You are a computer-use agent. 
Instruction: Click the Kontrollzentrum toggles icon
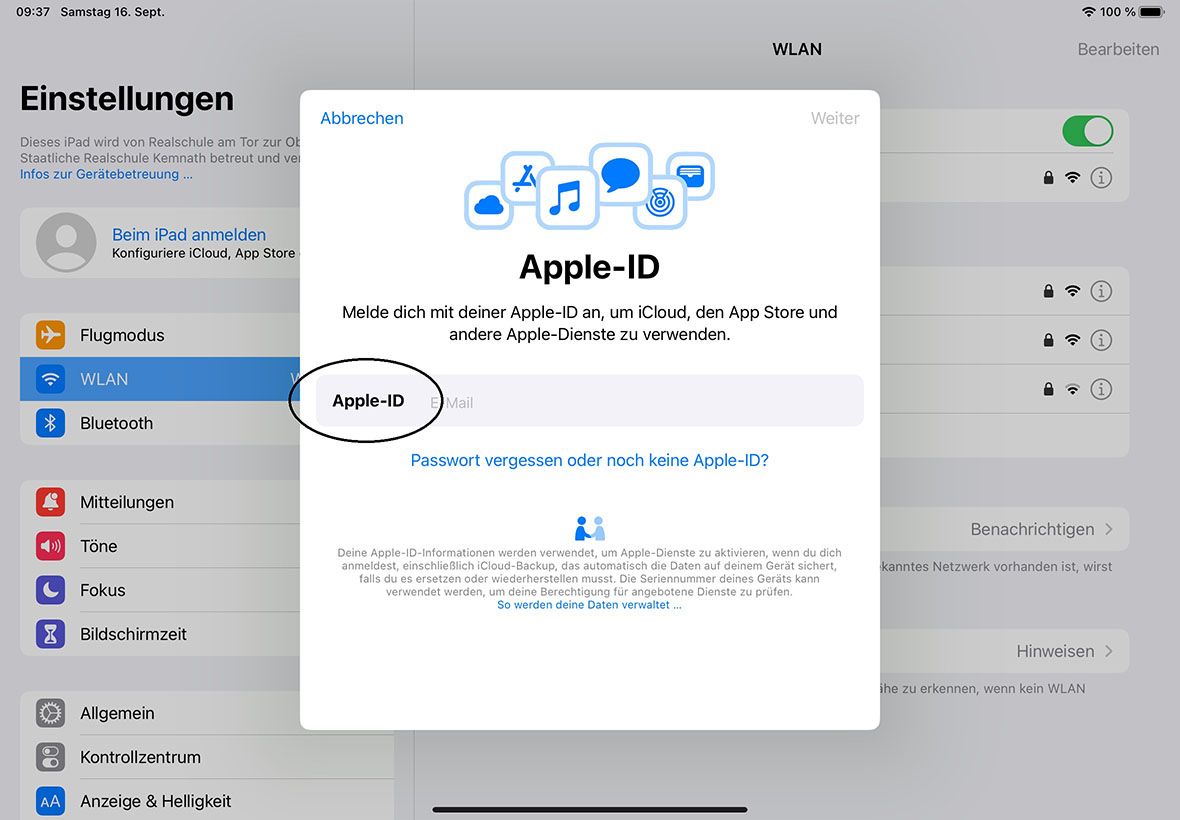coord(50,757)
